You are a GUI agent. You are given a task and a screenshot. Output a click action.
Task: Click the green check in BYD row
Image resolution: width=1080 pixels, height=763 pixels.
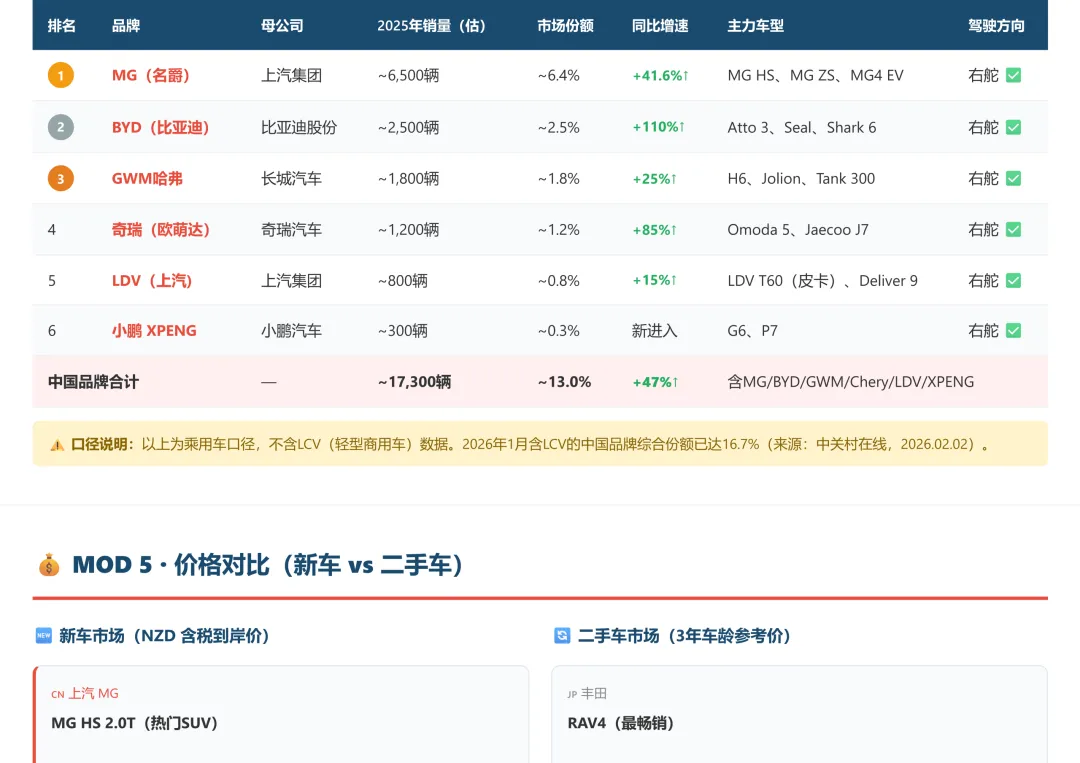point(1013,127)
